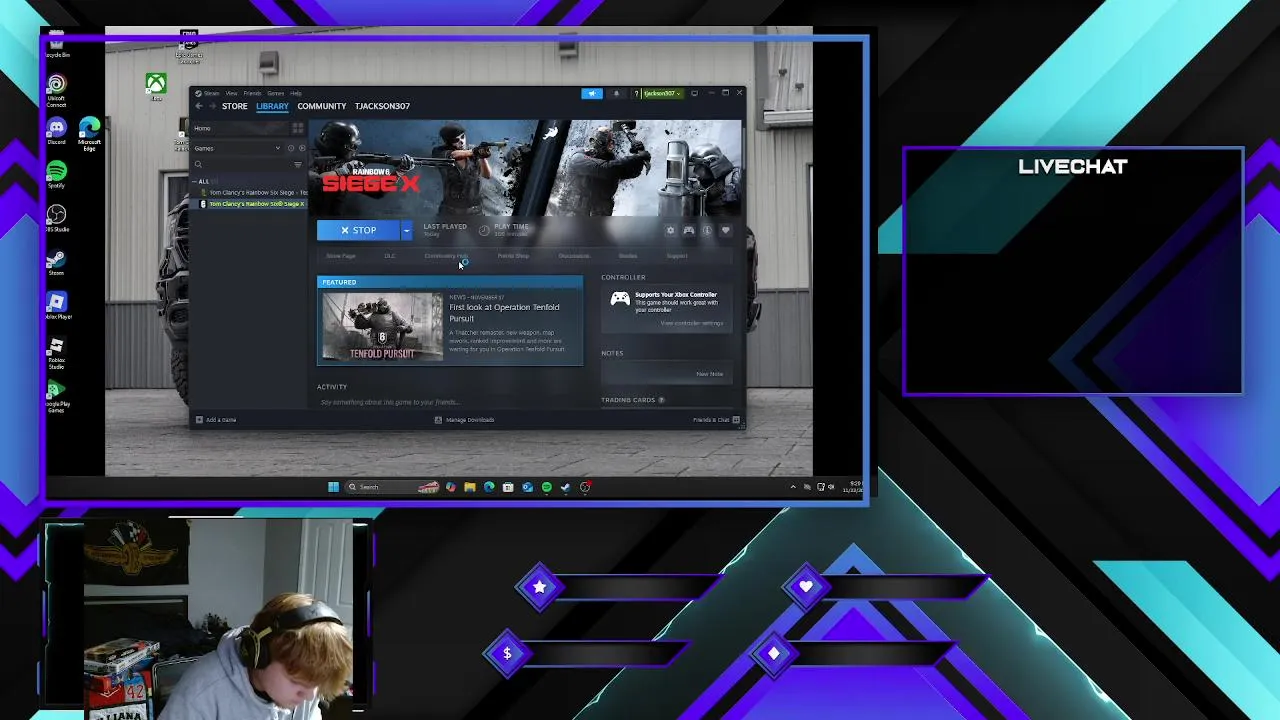Click library recent clock filter icon

pyautogui.click(x=290, y=148)
